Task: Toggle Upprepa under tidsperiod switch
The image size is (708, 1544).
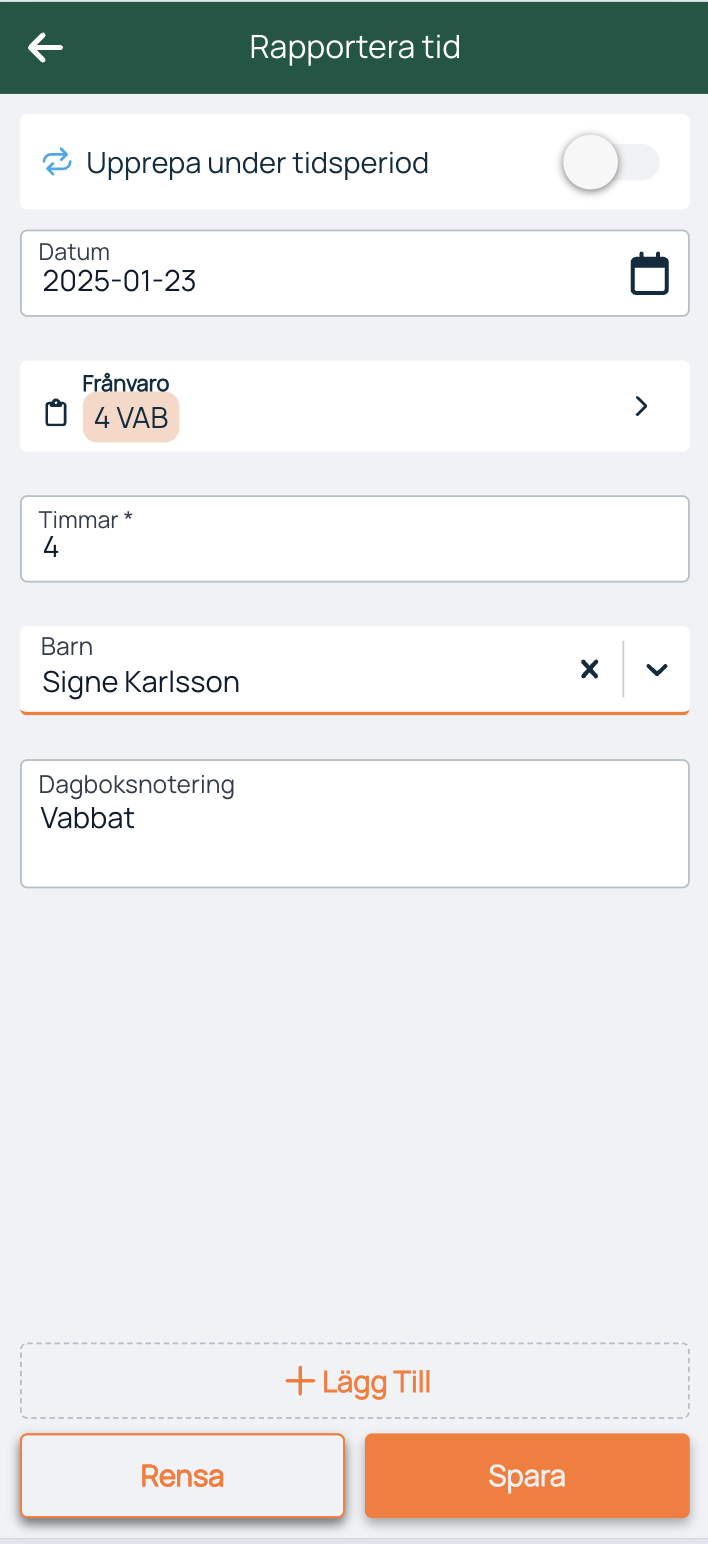Action: [x=610, y=162]
